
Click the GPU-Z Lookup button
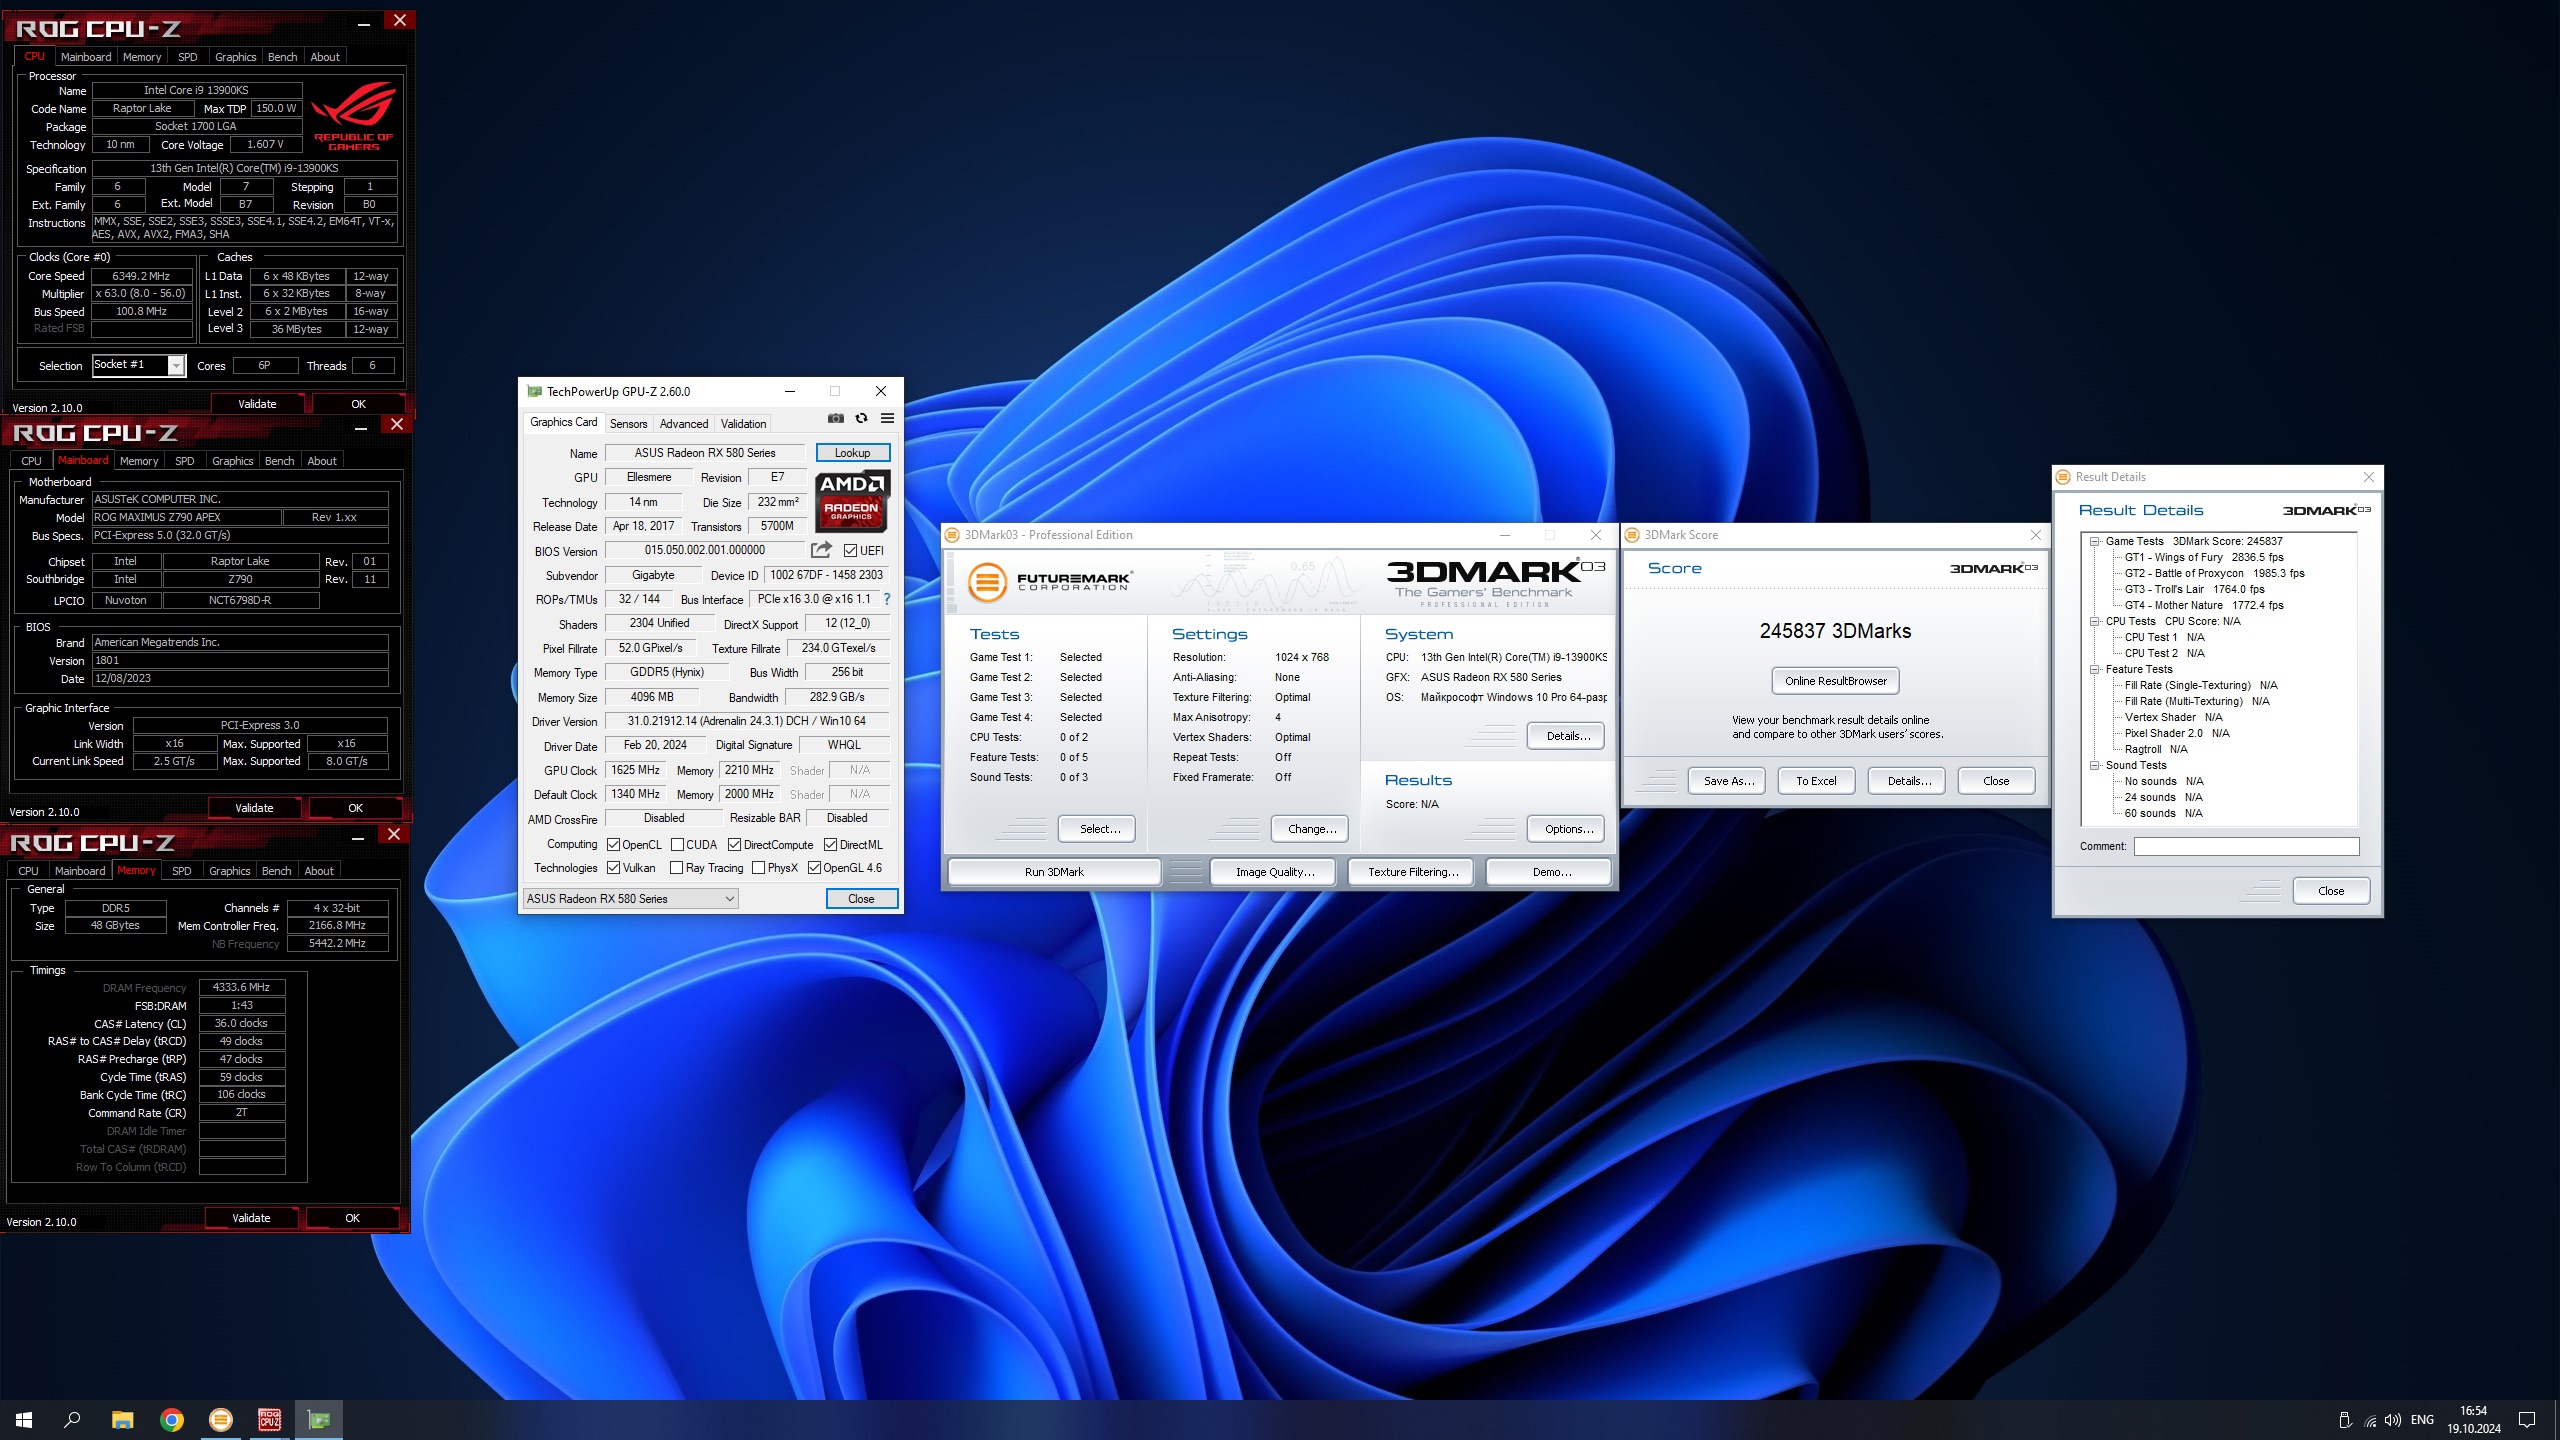pyautogui.click(x=852, y=453)
